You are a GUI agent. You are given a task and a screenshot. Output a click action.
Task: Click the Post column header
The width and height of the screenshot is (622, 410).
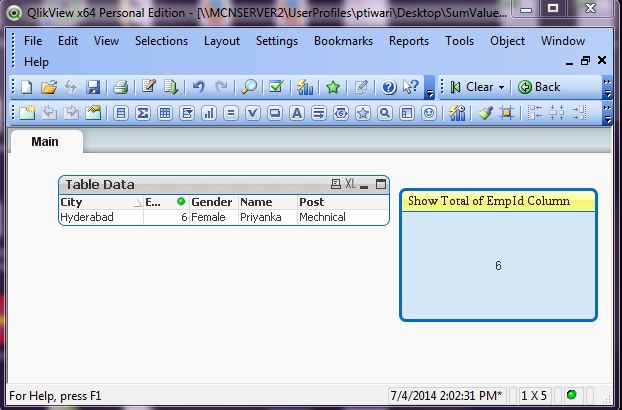tap(343, 202)
